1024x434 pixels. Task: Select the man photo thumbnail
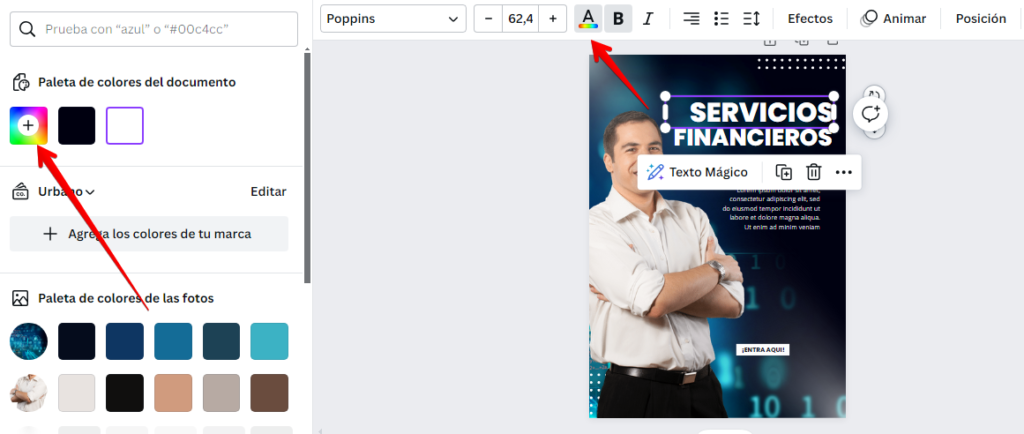[29, 393]
